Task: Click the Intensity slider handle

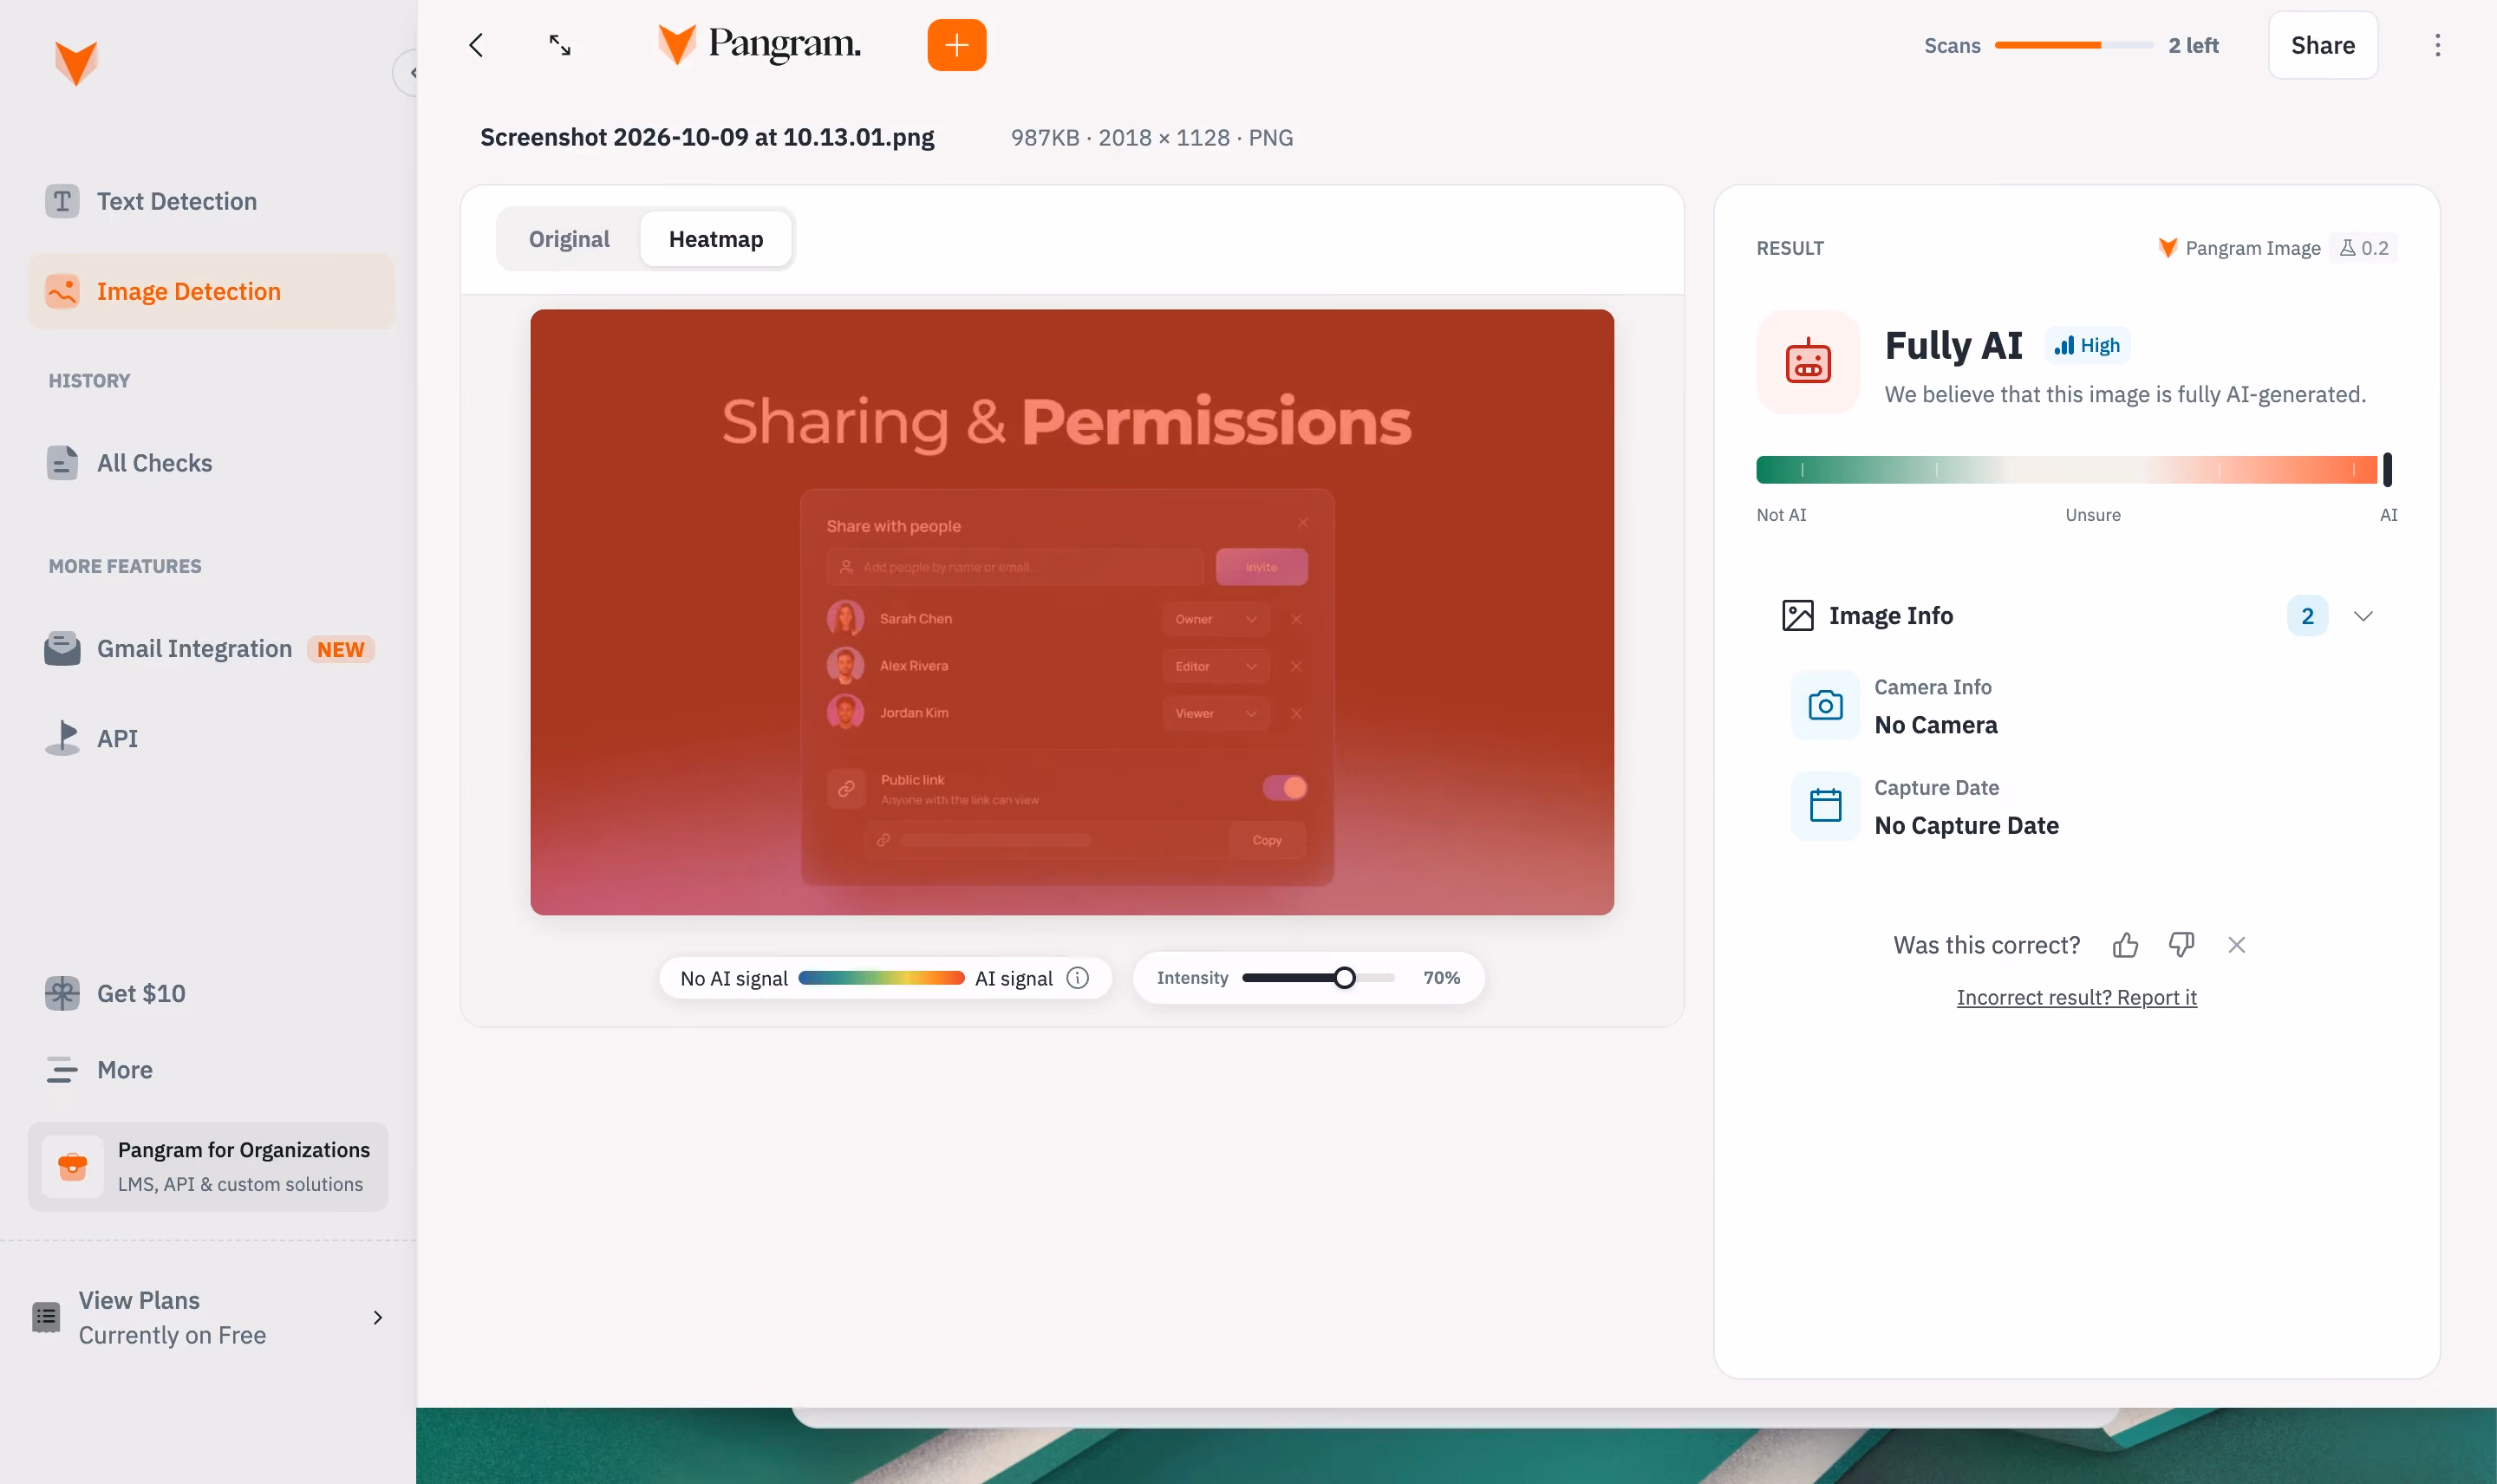Action: [1344, 978]
